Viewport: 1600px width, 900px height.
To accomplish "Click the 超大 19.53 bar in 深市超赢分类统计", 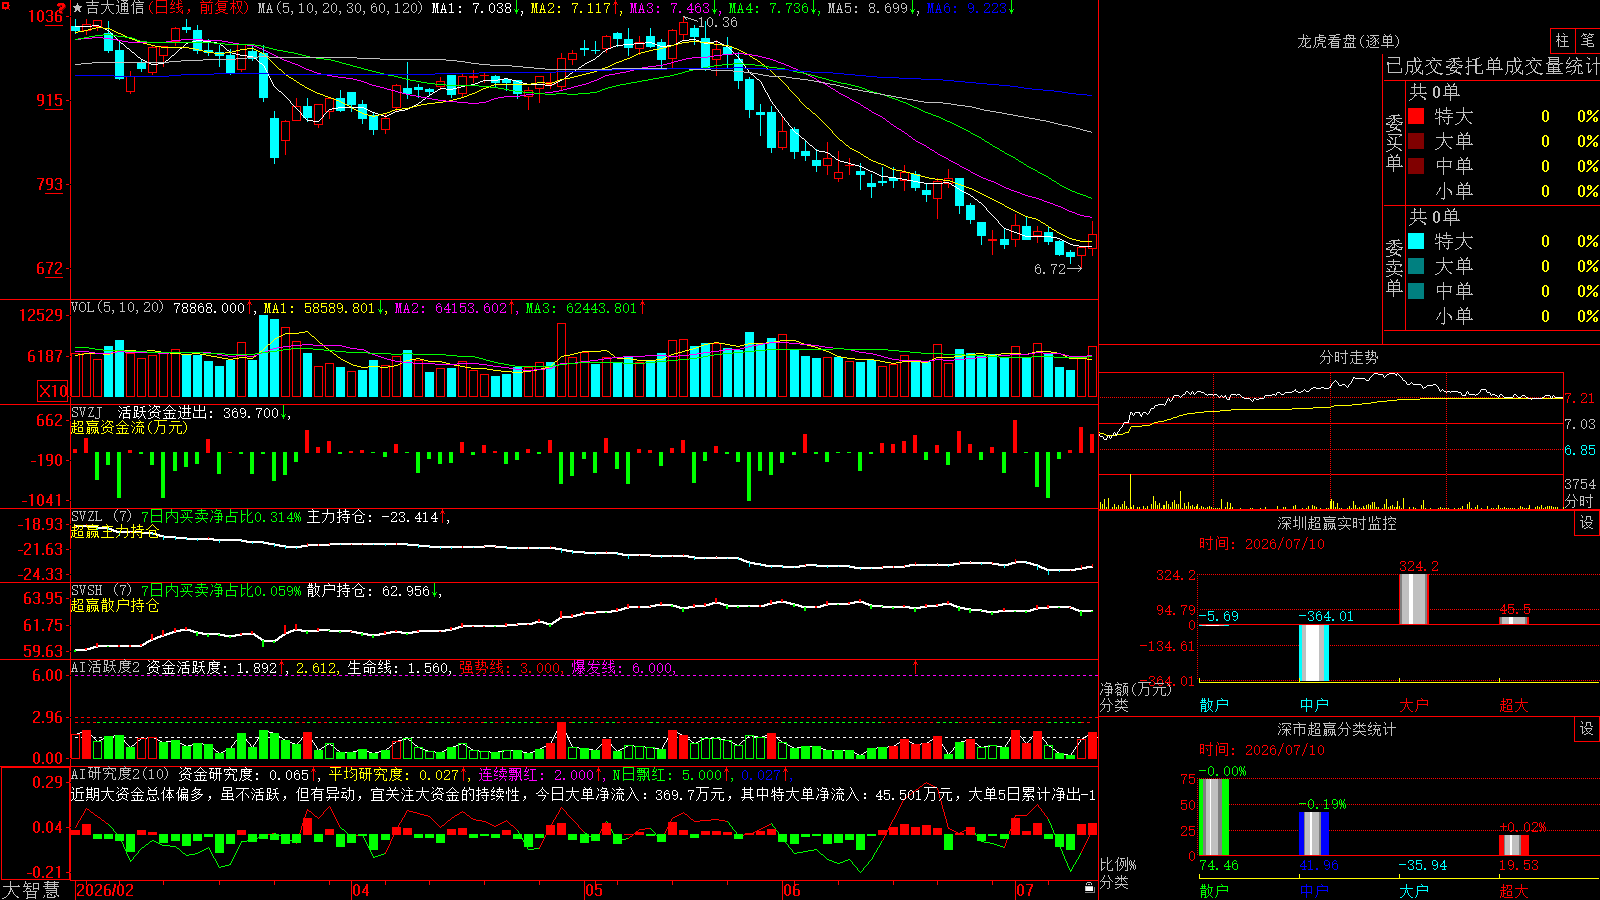I will [x=1514, y=845].
